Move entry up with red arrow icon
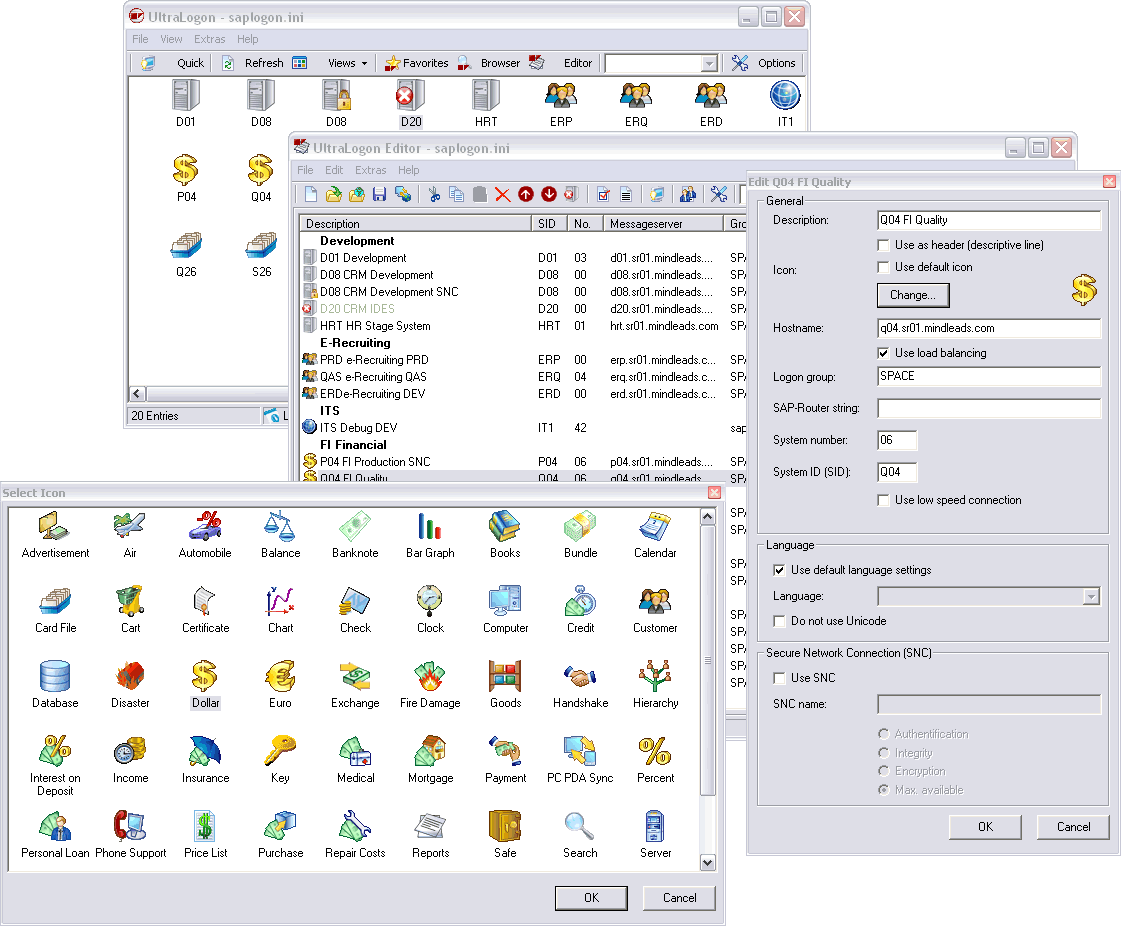 (525, 194)
